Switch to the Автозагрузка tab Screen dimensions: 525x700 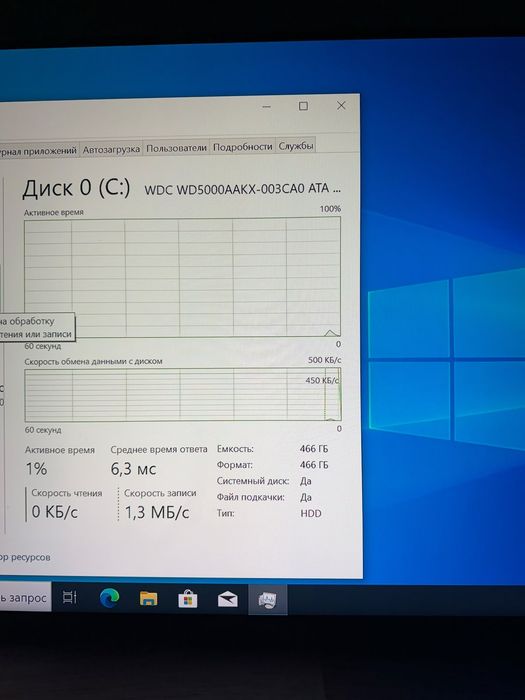tap(111, 150)
